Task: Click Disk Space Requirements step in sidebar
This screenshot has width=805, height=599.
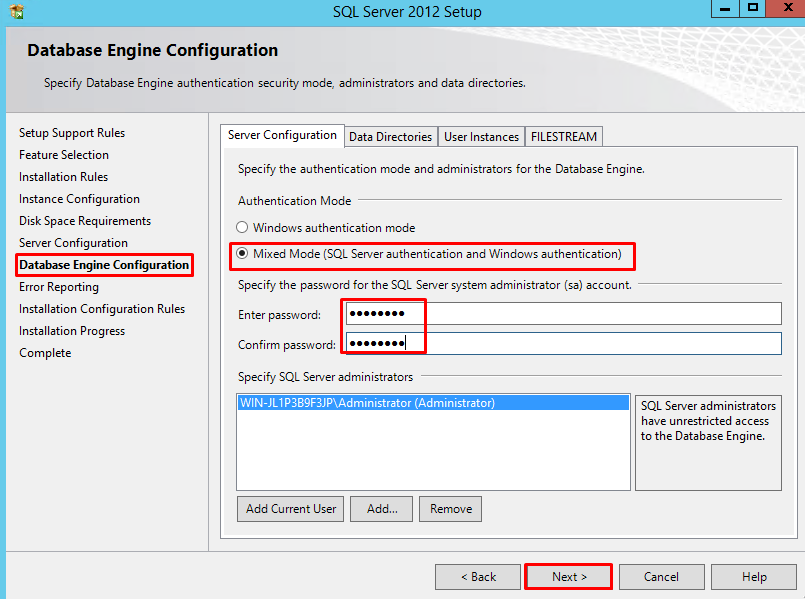Action: point(85,221)
